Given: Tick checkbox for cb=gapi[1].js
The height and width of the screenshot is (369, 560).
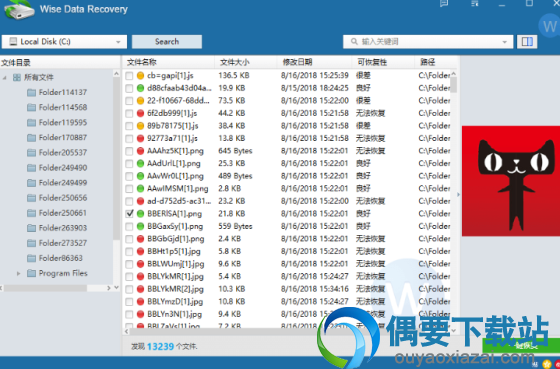Looking at the screenshot, I should coord(129,76).
